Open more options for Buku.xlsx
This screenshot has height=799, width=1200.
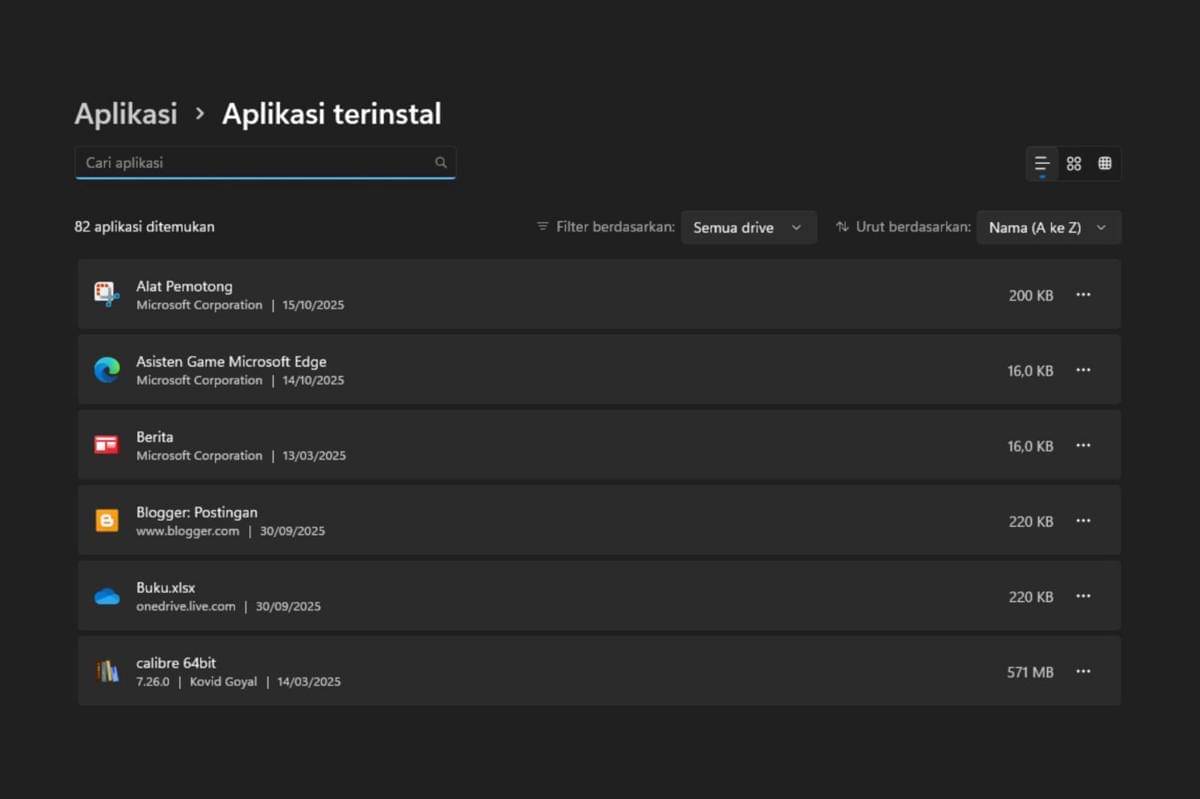tap(1083, 596)
